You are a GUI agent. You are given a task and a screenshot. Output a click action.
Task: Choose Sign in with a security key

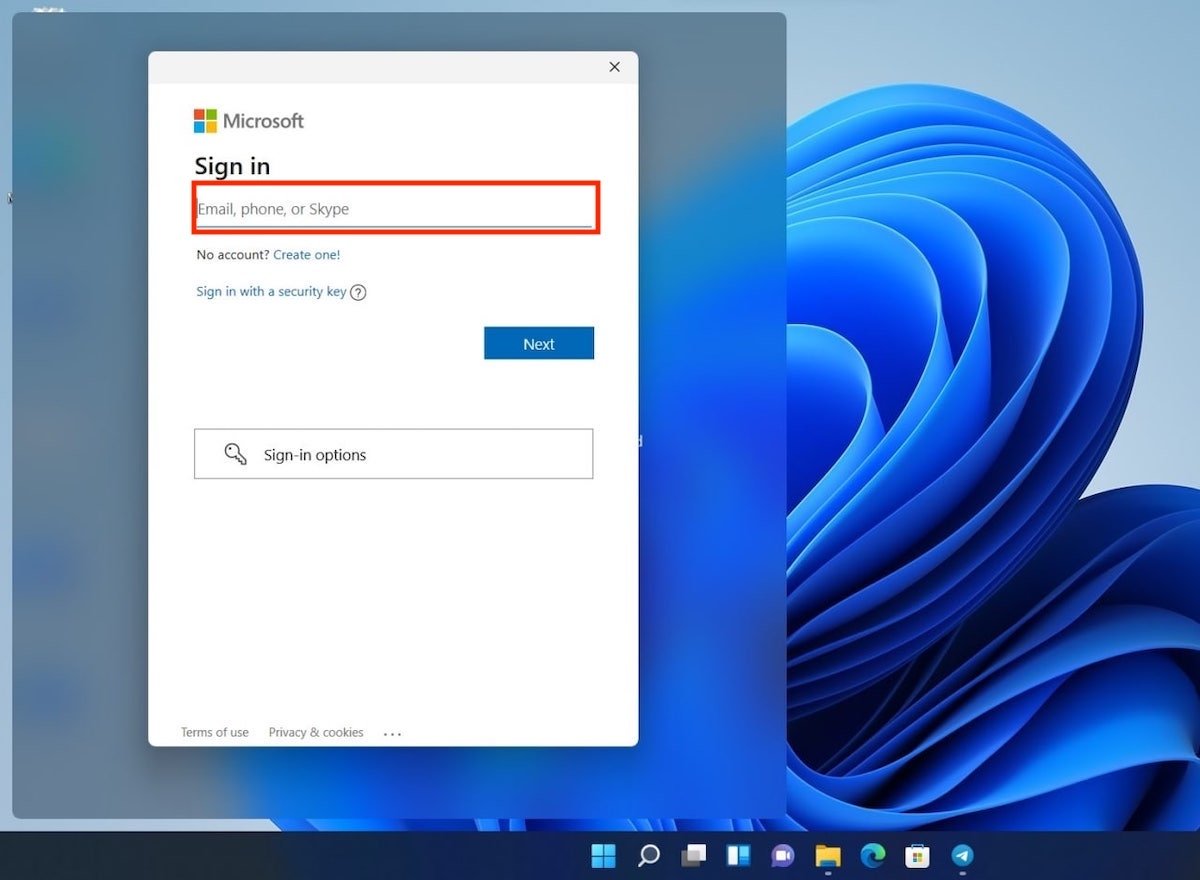pos(271,292)
